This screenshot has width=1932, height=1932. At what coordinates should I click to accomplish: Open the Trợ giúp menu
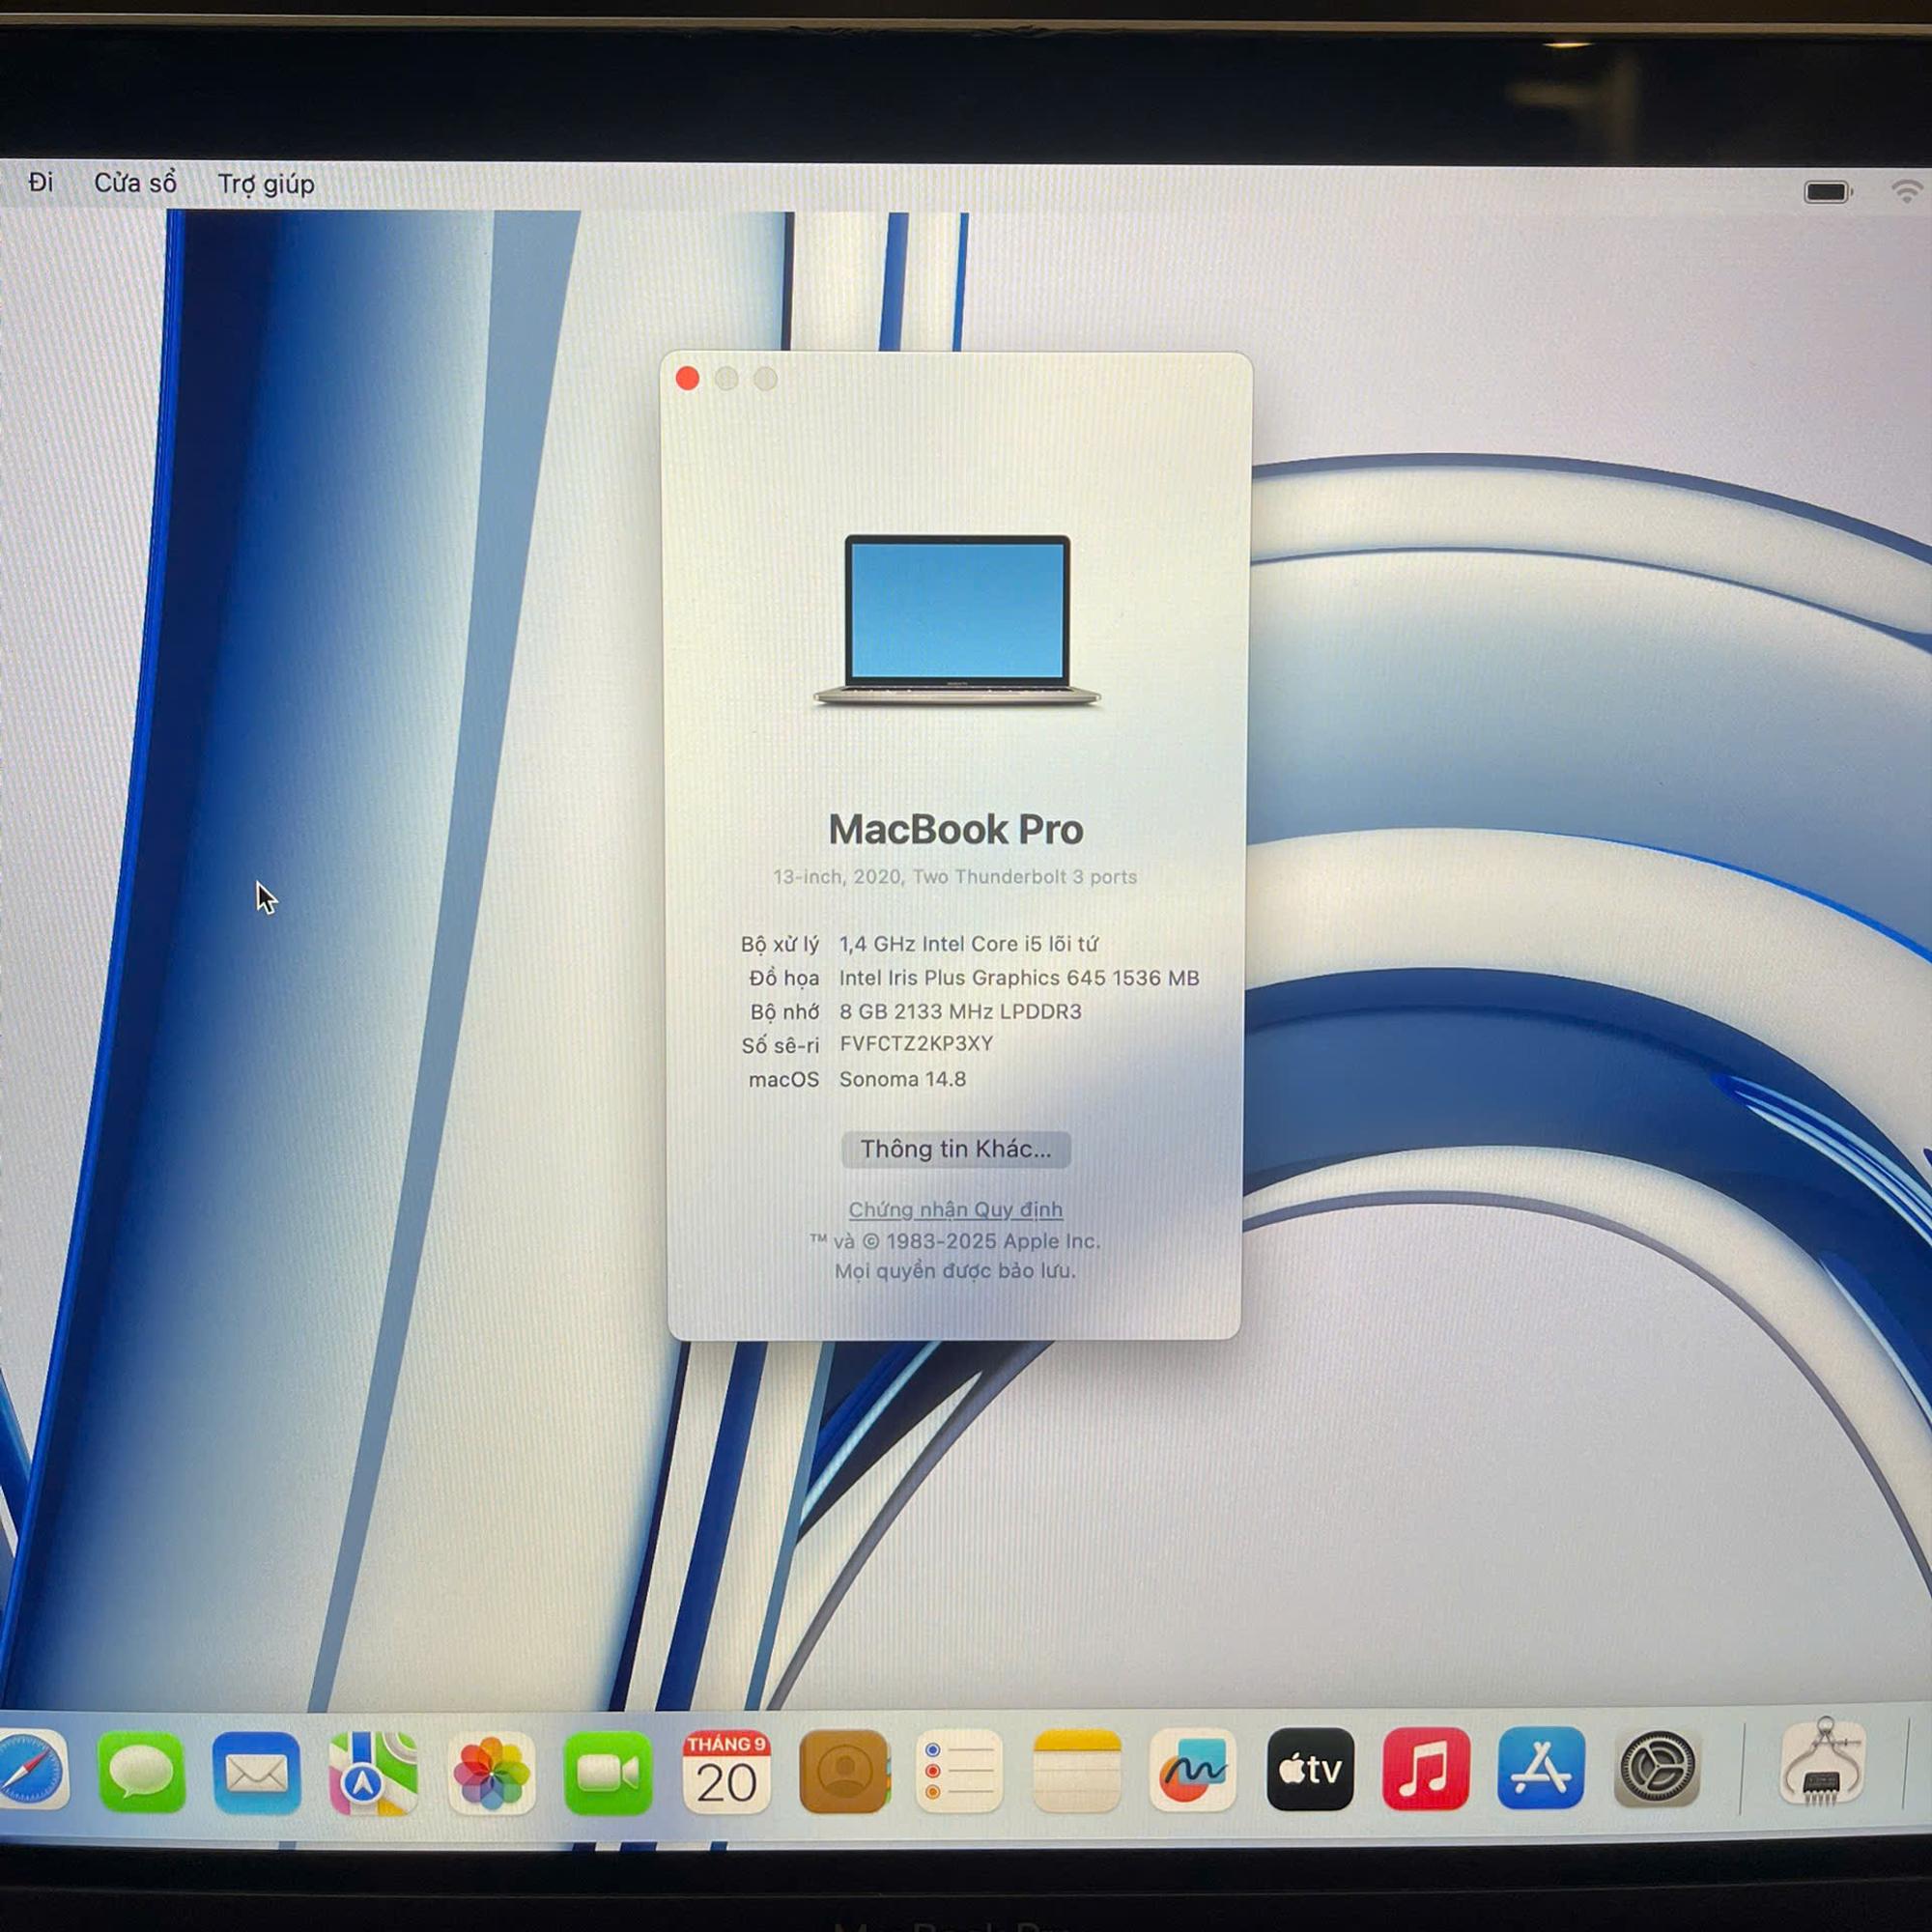tap(266, 184)
